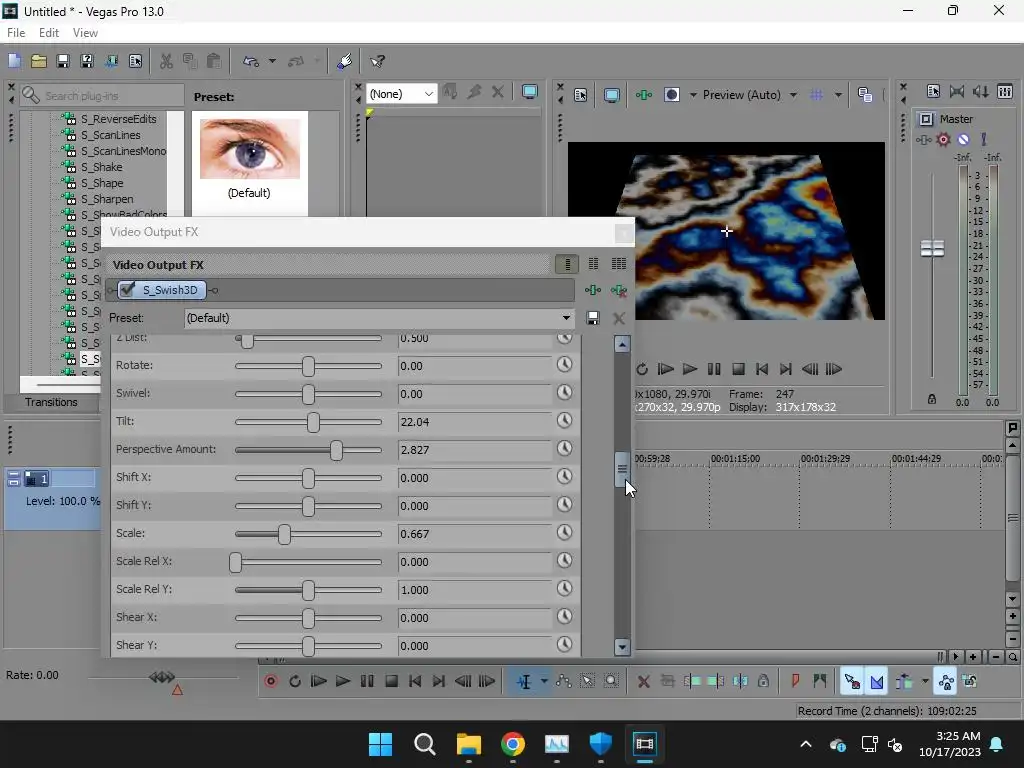Open the View menu
The height and width of the screenshot is (768, 1024).
click(x=85, y=33)
